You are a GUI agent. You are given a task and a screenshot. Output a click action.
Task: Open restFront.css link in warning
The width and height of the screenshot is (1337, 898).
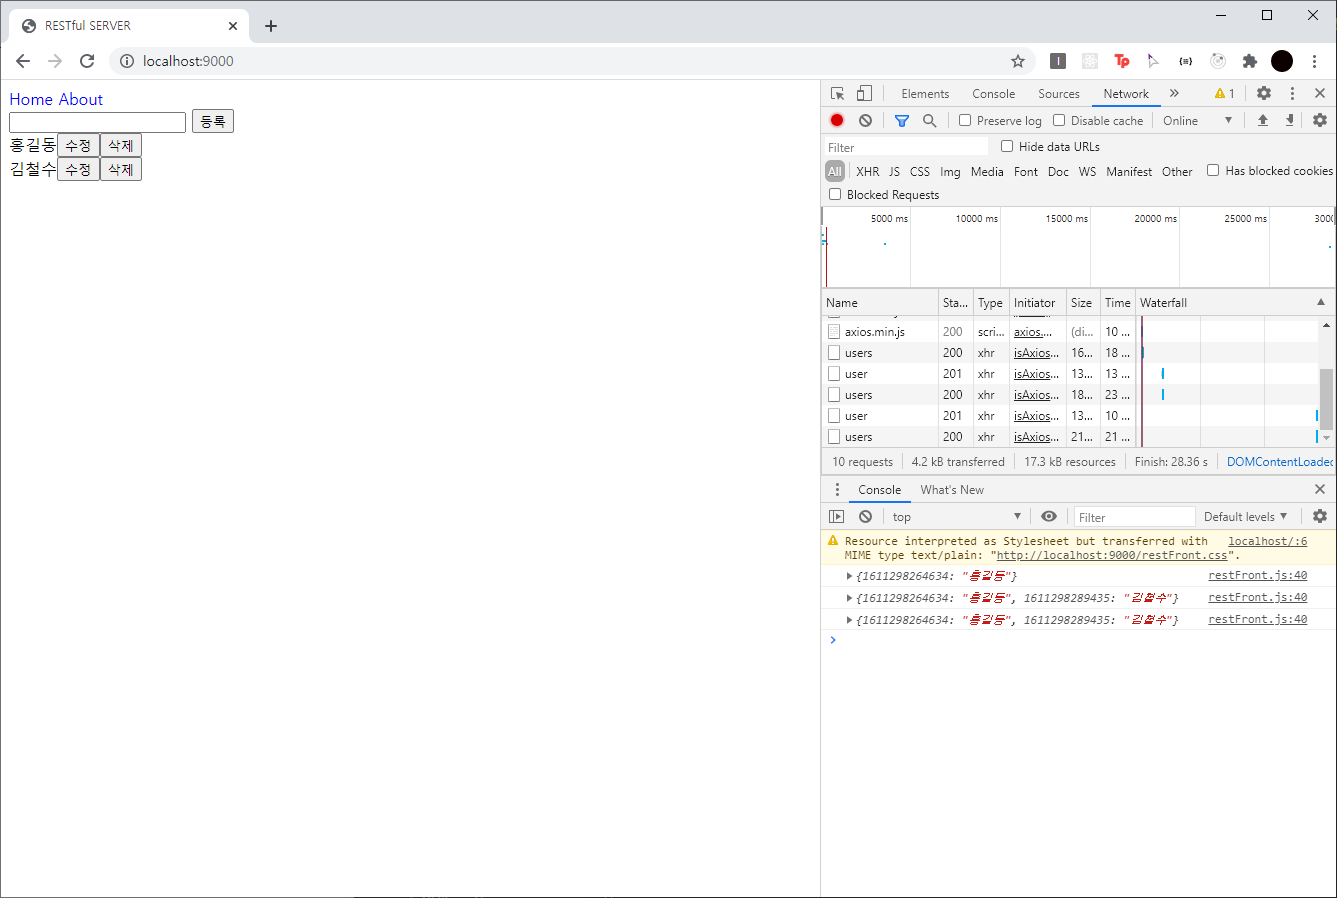click(x=1112, y=555)
